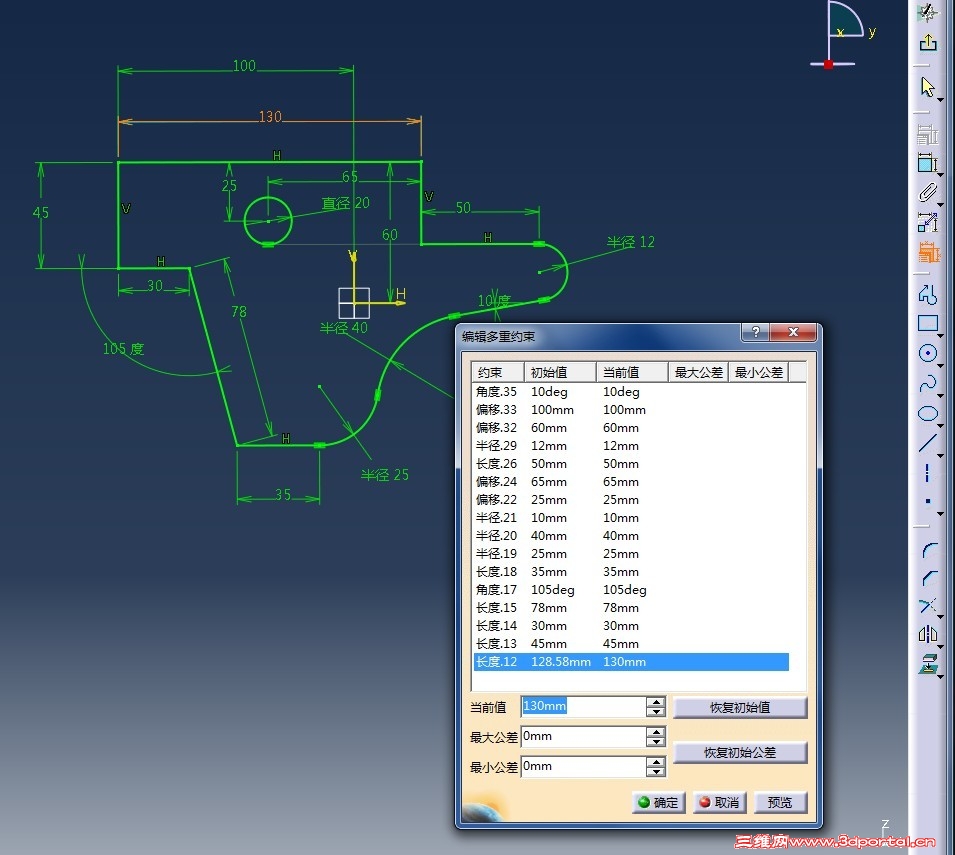
Task: Increase 最大公差 with its up arrow
Action: pyautogui.click(x=655, y=732)
